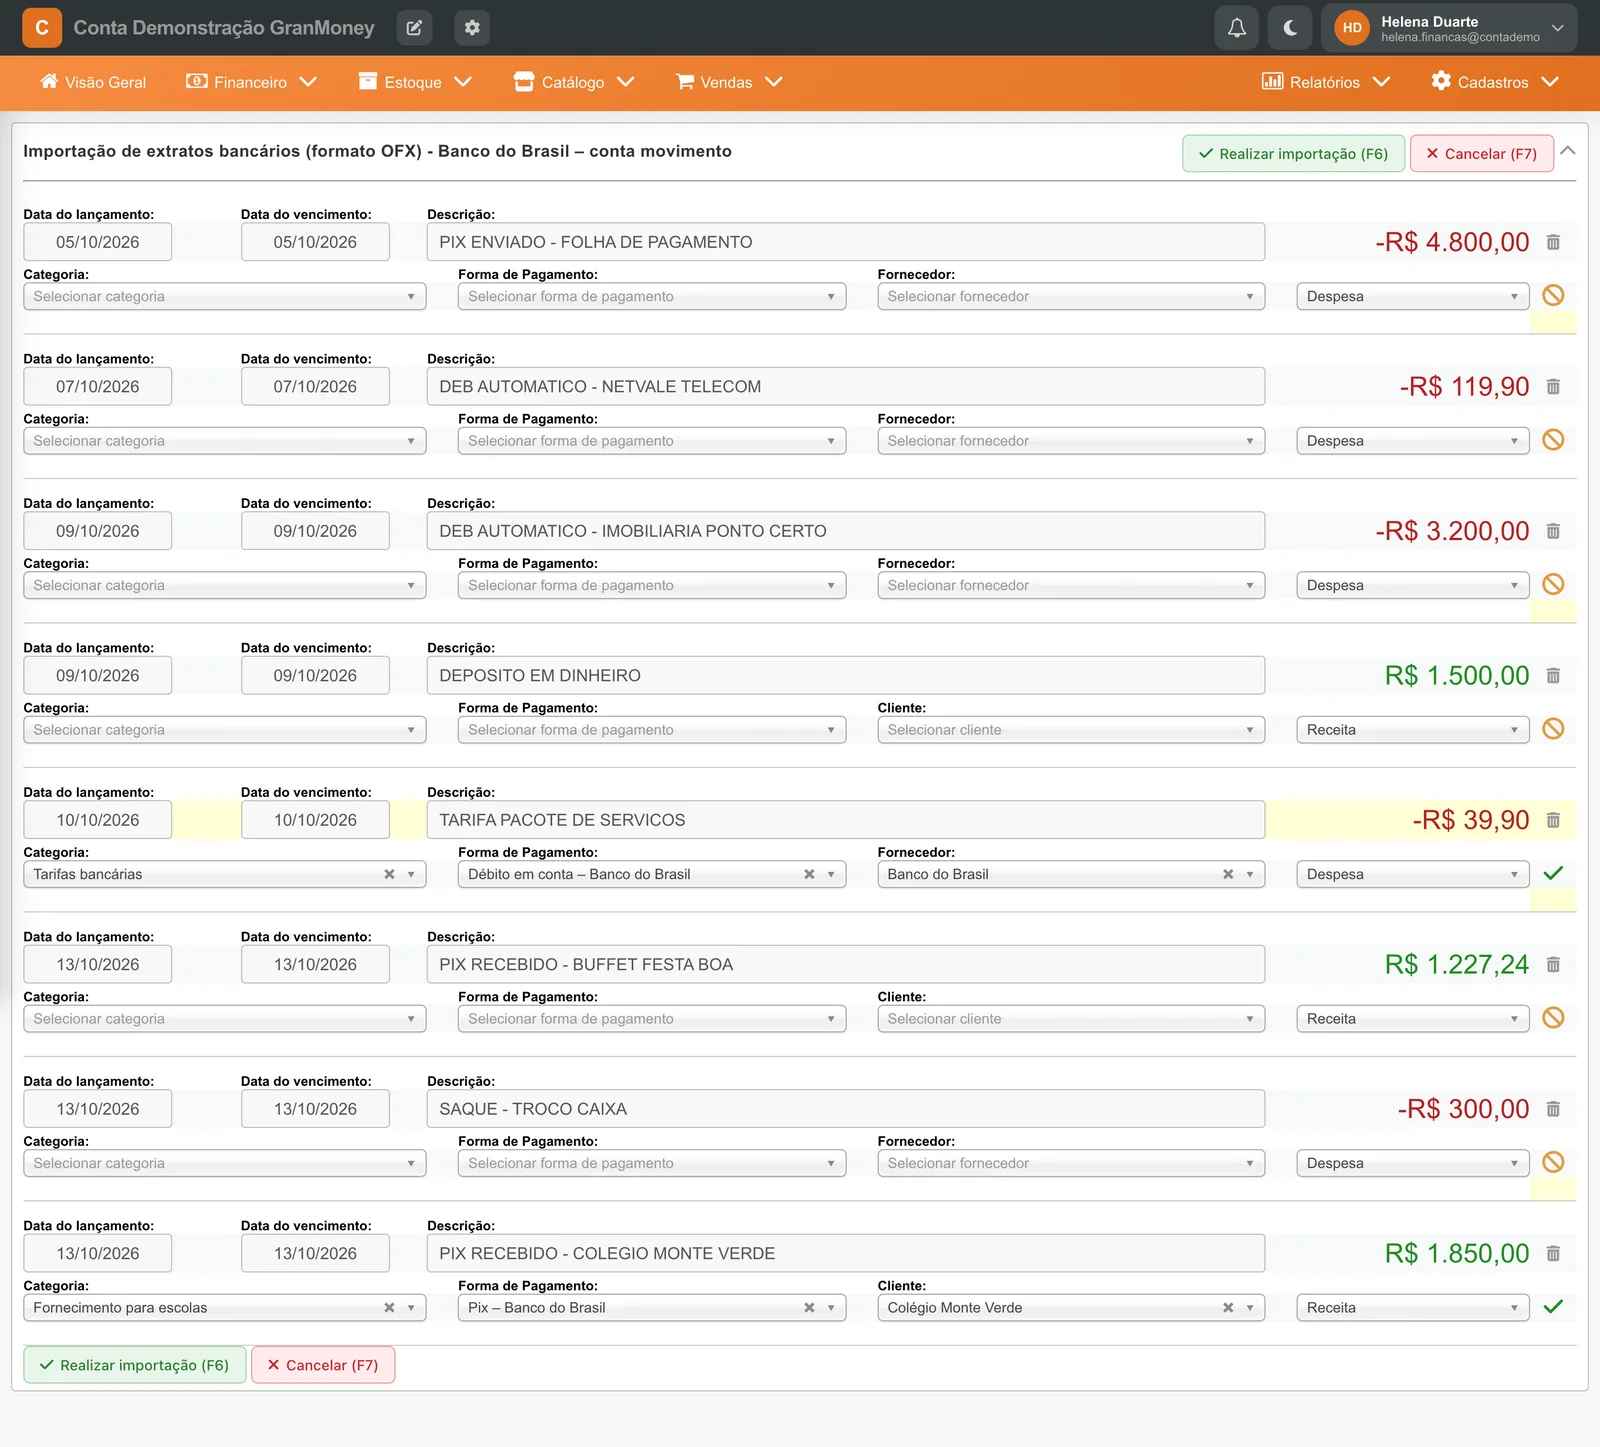Screen dimensions: 1600x1447
Task: Delete the NETVALE TELECOM entry
Action: point(1553,387)
